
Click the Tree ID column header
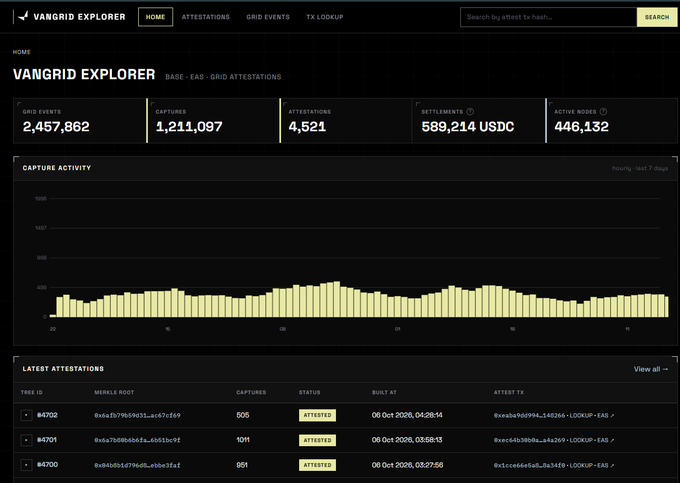[x=32, y=392]
